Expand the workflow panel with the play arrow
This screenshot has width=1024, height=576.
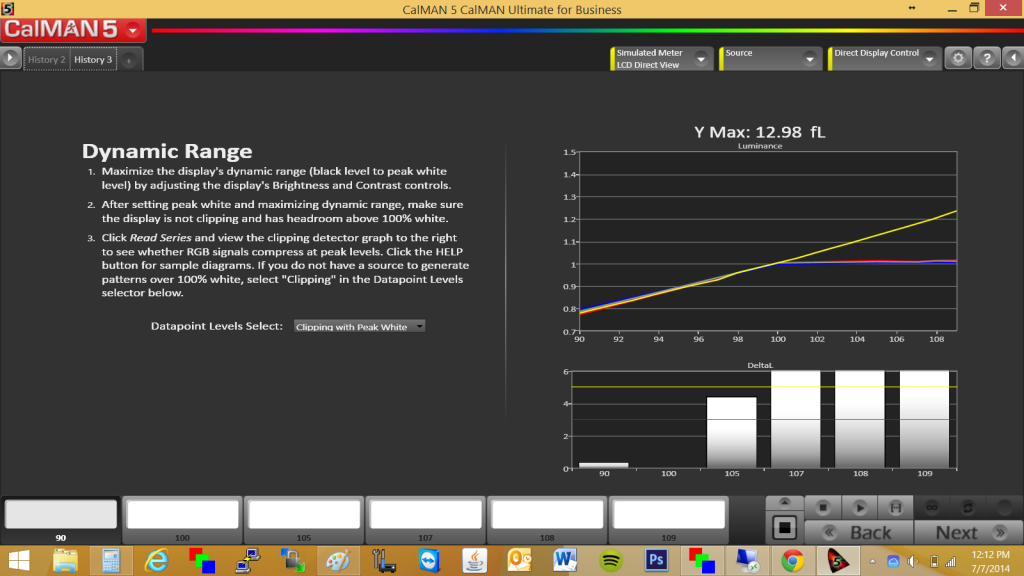pos(10,58)
